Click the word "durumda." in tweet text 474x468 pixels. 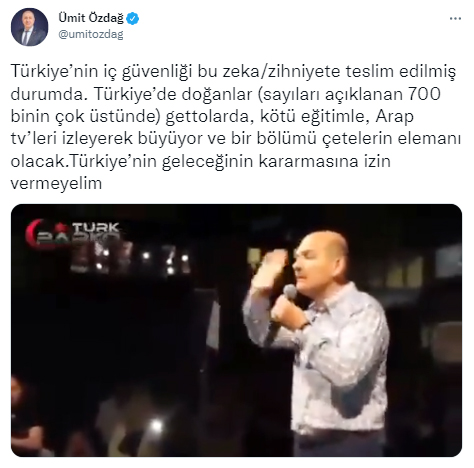pyautogui.click(x=50, y=94)
